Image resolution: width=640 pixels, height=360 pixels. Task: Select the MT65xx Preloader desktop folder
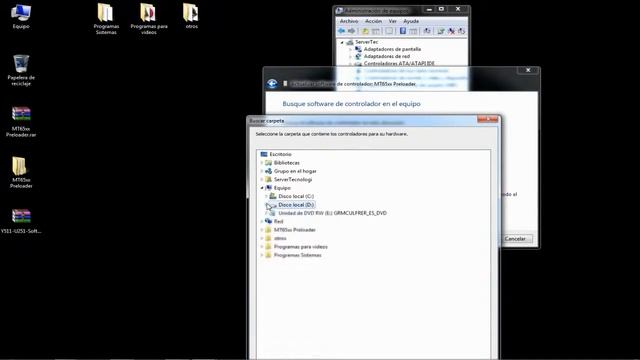coord(21,172)
